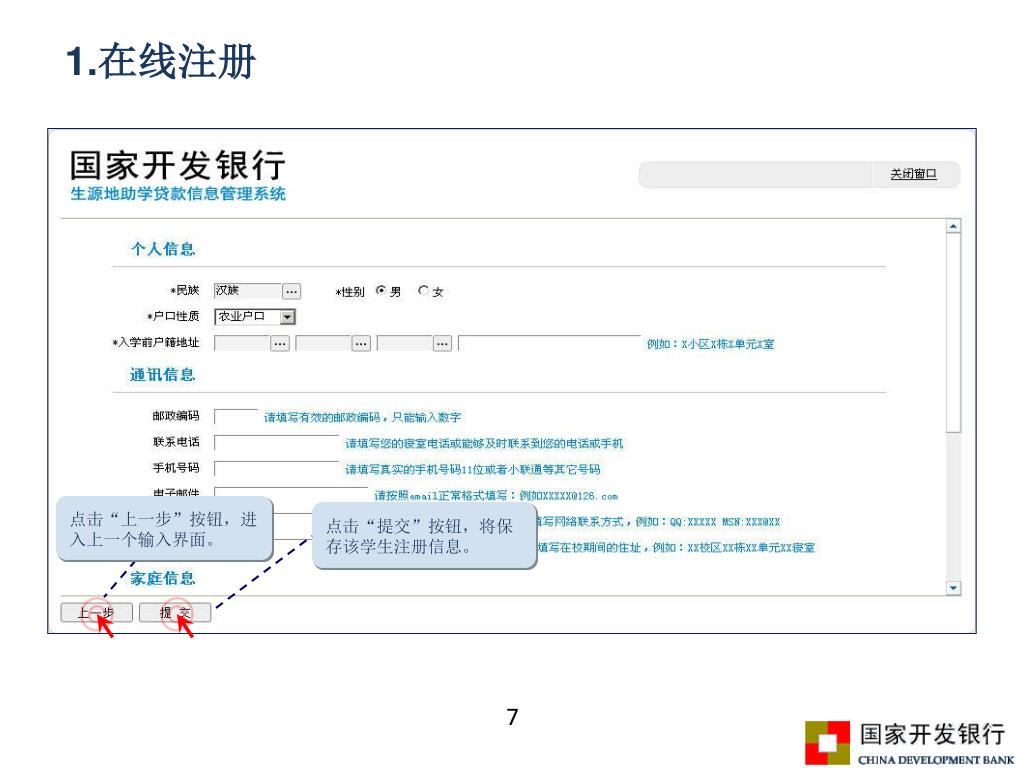Click the hint starting 请填写您的寝室电话

click(x=484, y=443)
